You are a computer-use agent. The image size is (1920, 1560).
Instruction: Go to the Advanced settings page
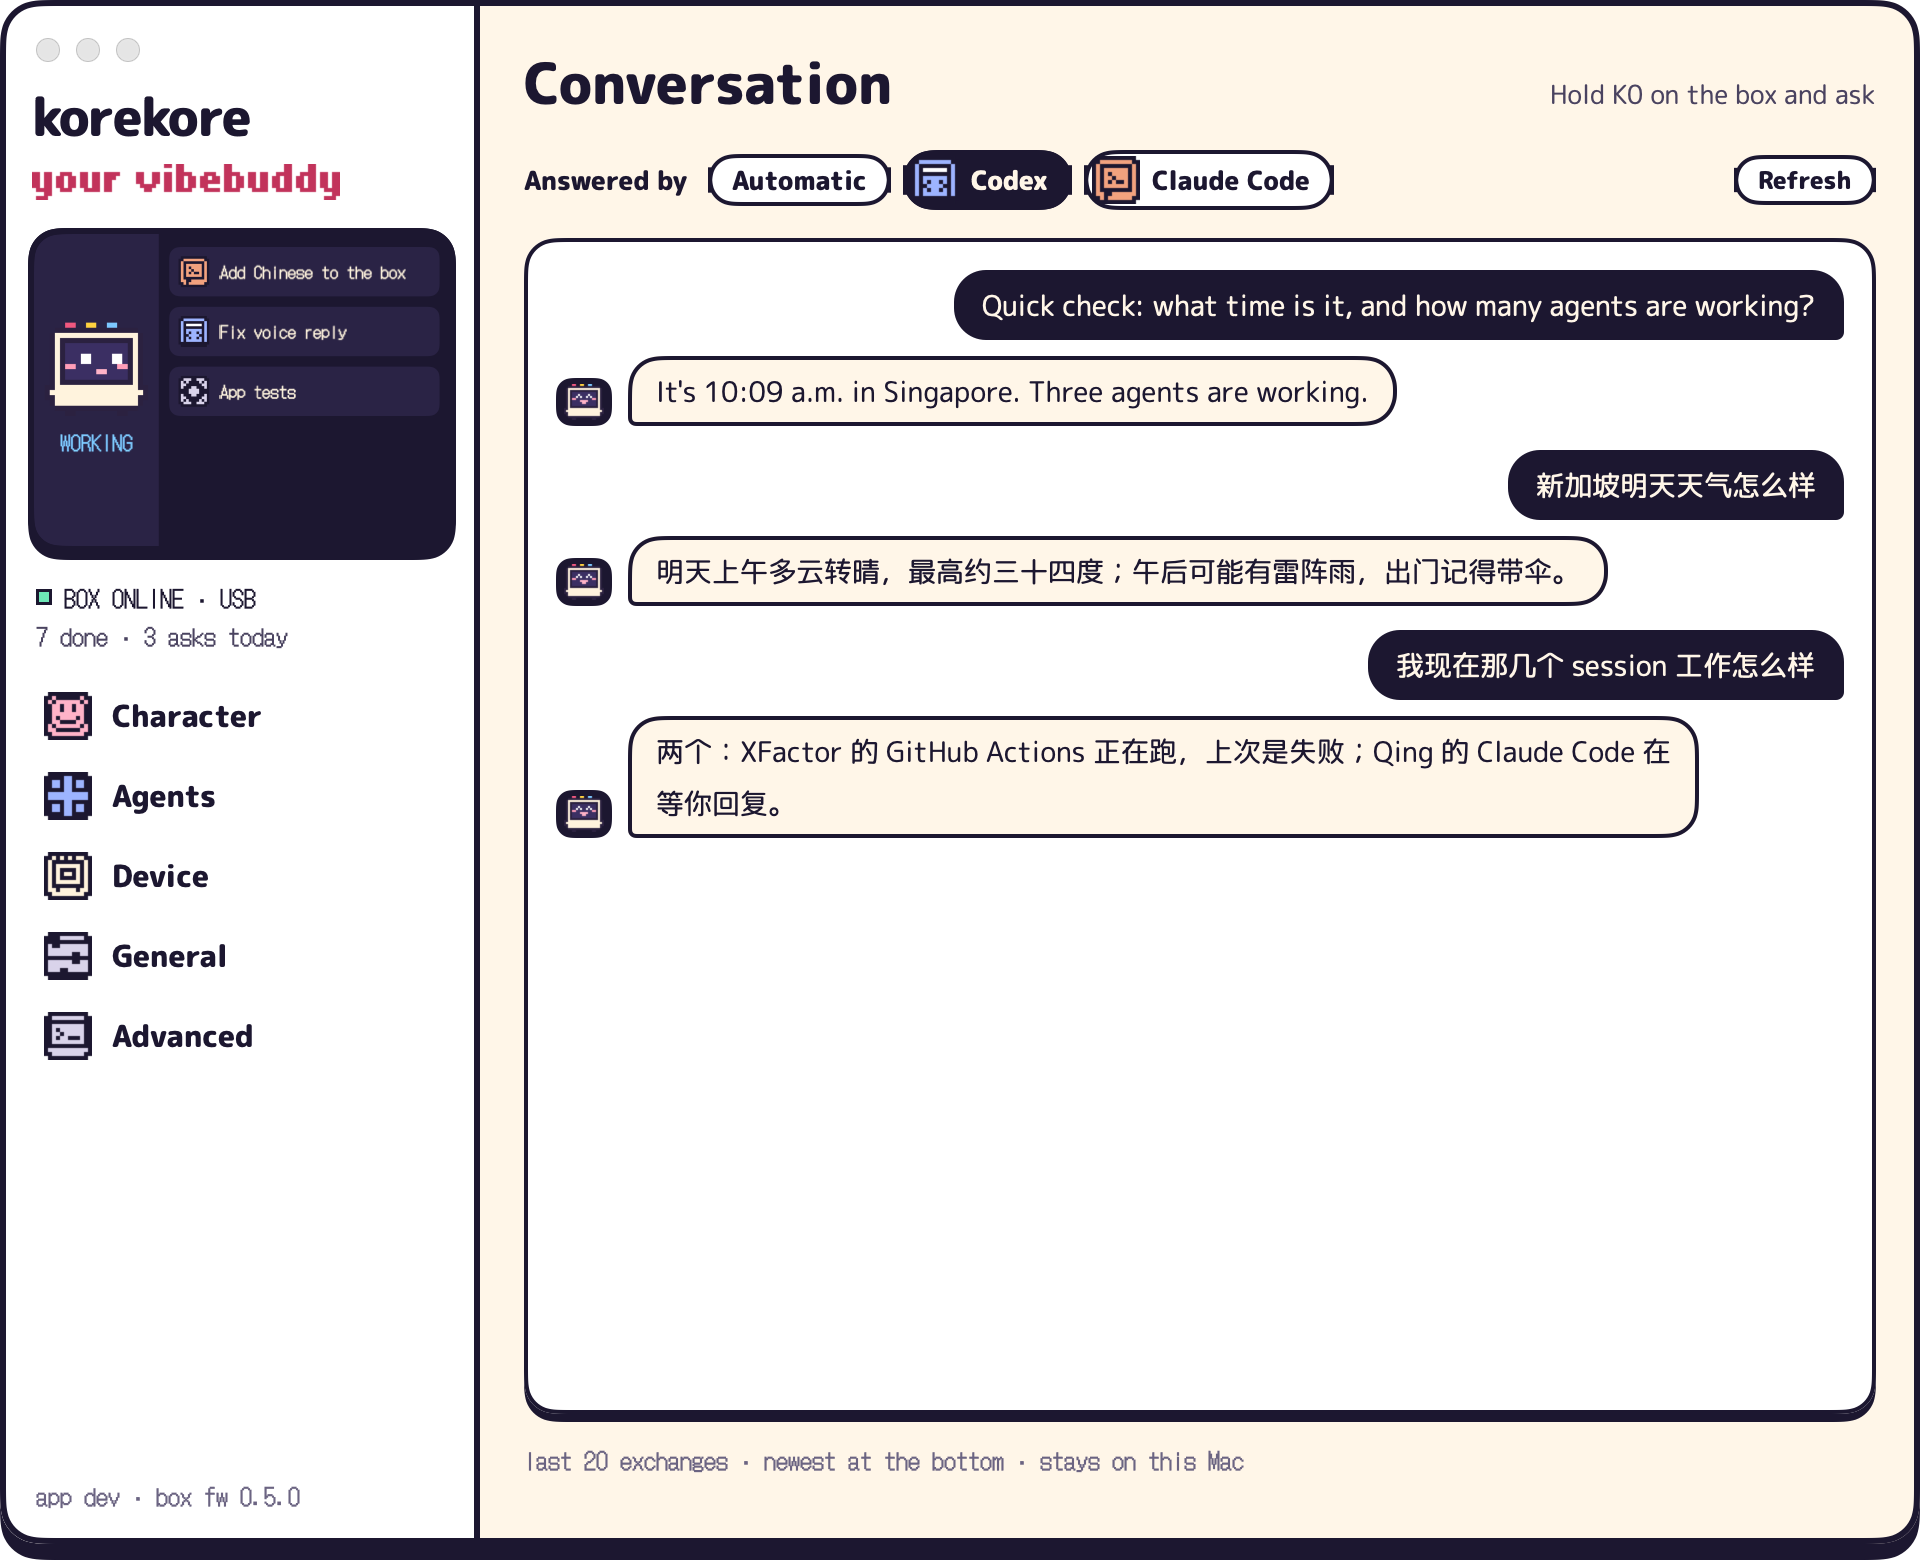click(149, 1036)
